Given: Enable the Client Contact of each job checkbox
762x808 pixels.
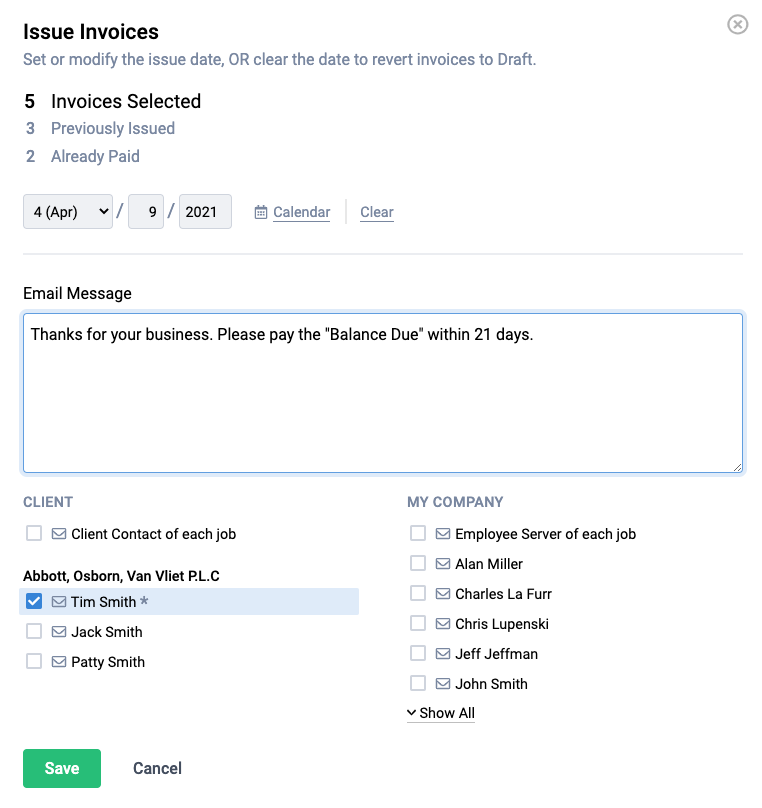Looking at the screenshot, I should tap(33, 533).
